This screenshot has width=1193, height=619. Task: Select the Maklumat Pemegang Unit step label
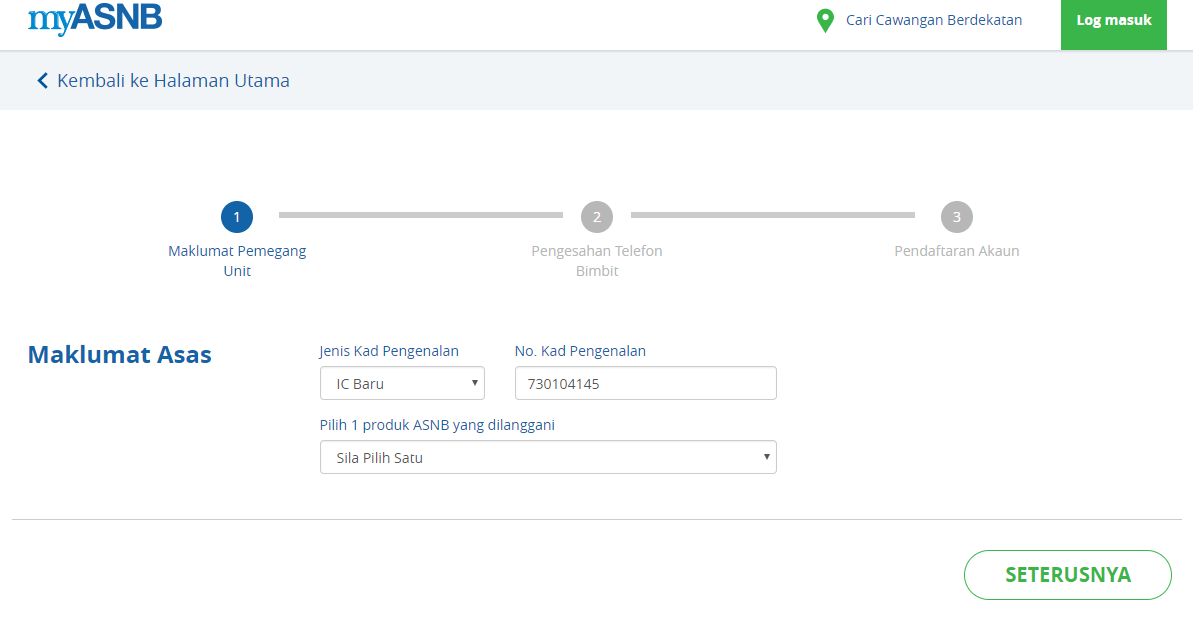point(237,261)
